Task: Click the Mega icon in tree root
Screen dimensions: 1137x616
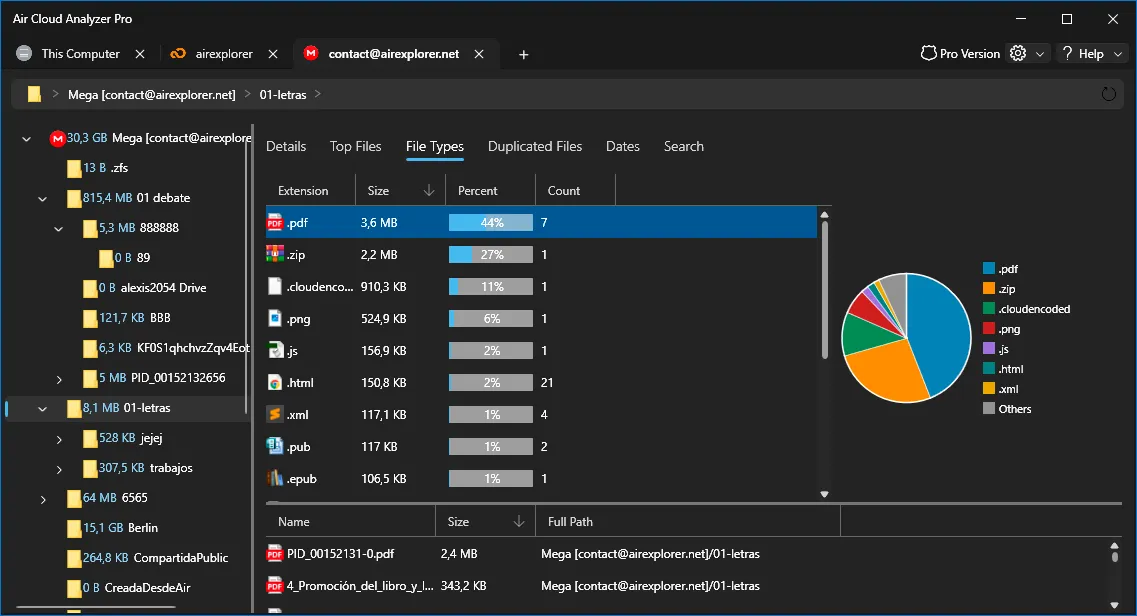Action: tap(57, 138)
